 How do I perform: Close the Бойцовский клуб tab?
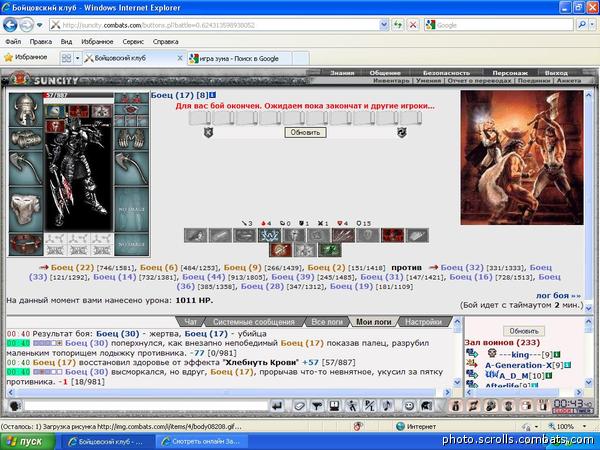[x=179, y=58]
